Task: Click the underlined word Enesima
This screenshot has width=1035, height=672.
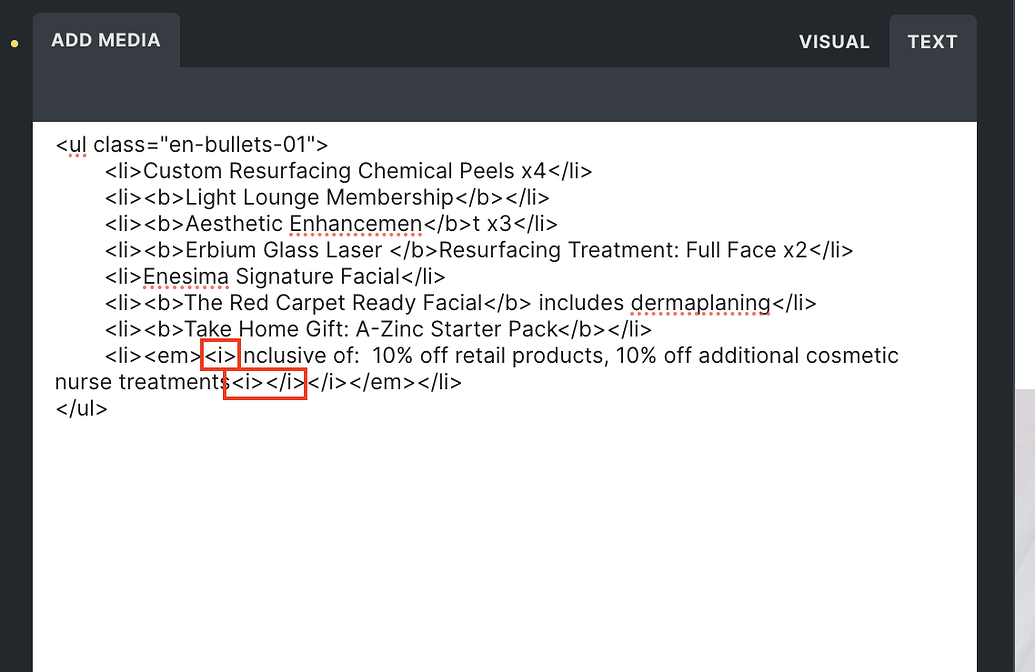Action: click(x=183, y=276)
